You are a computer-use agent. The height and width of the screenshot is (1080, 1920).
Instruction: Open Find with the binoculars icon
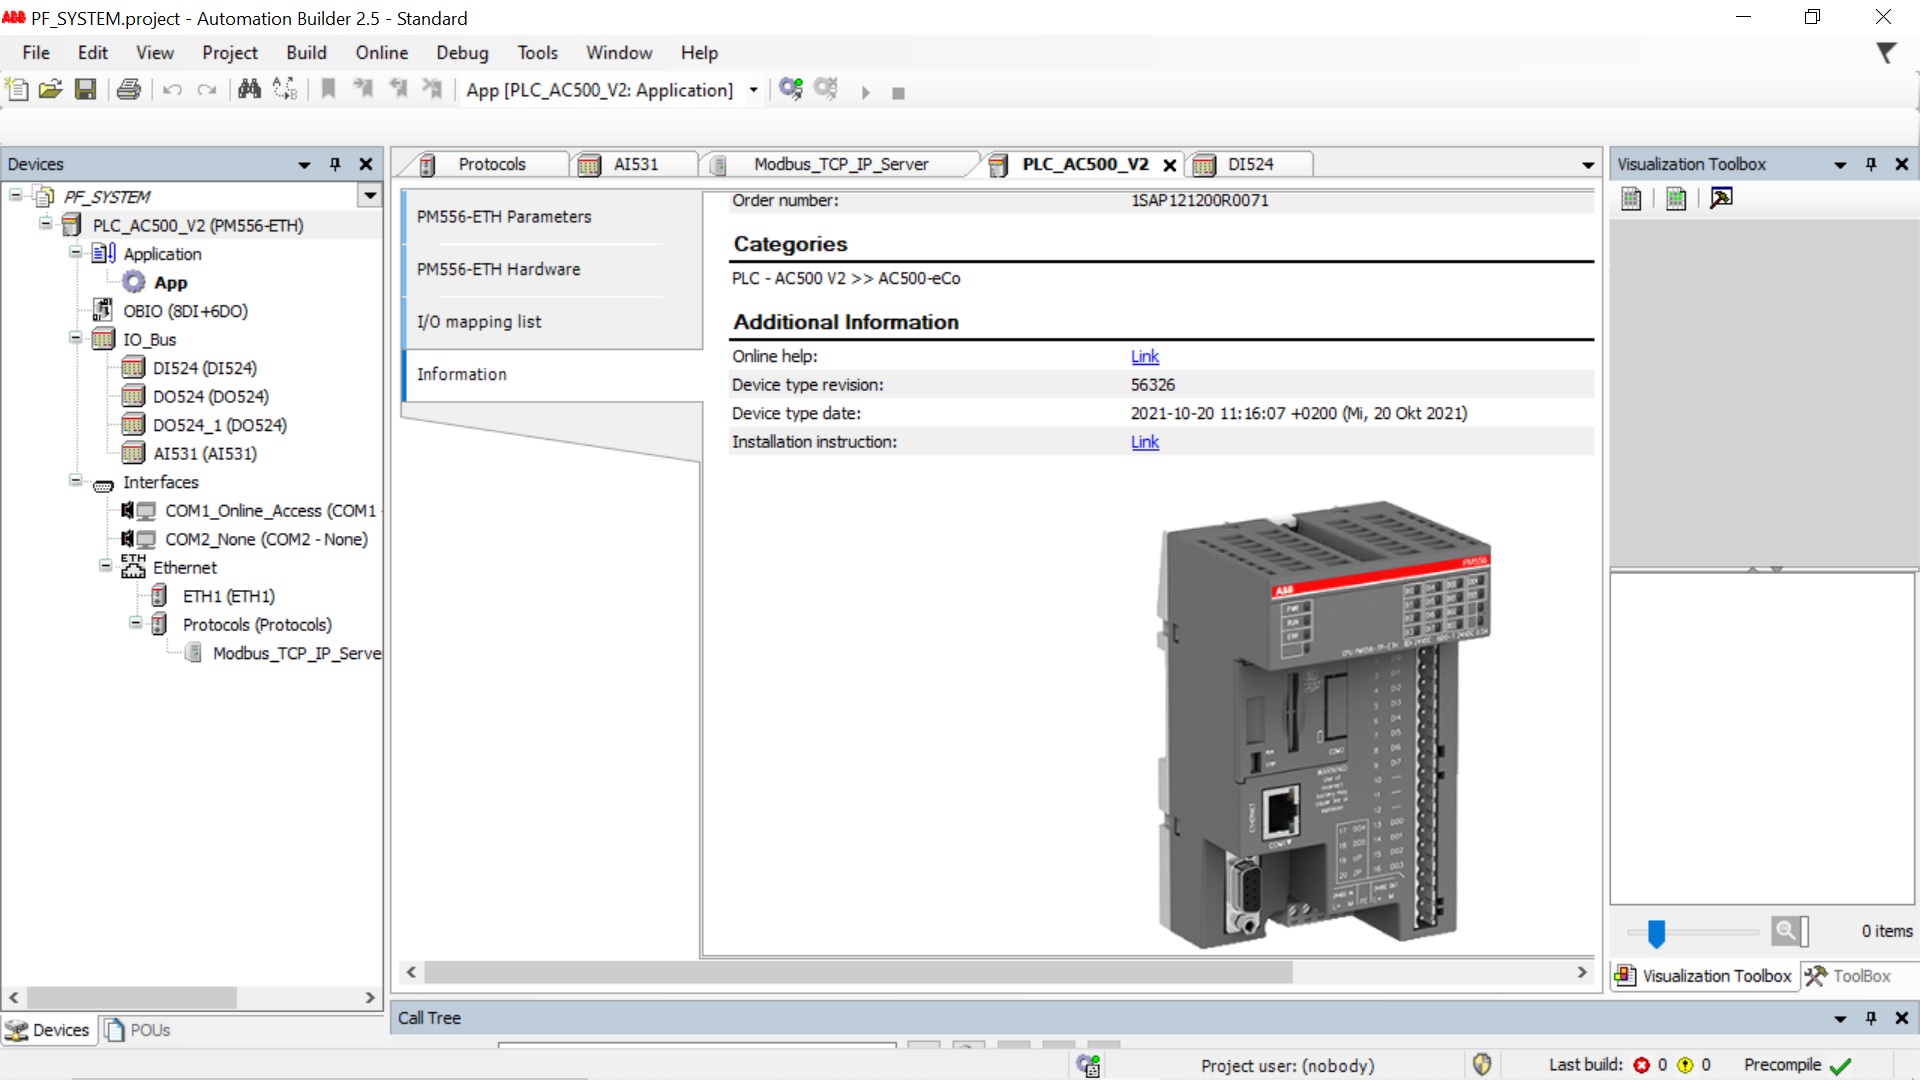(x=249, y=90)
